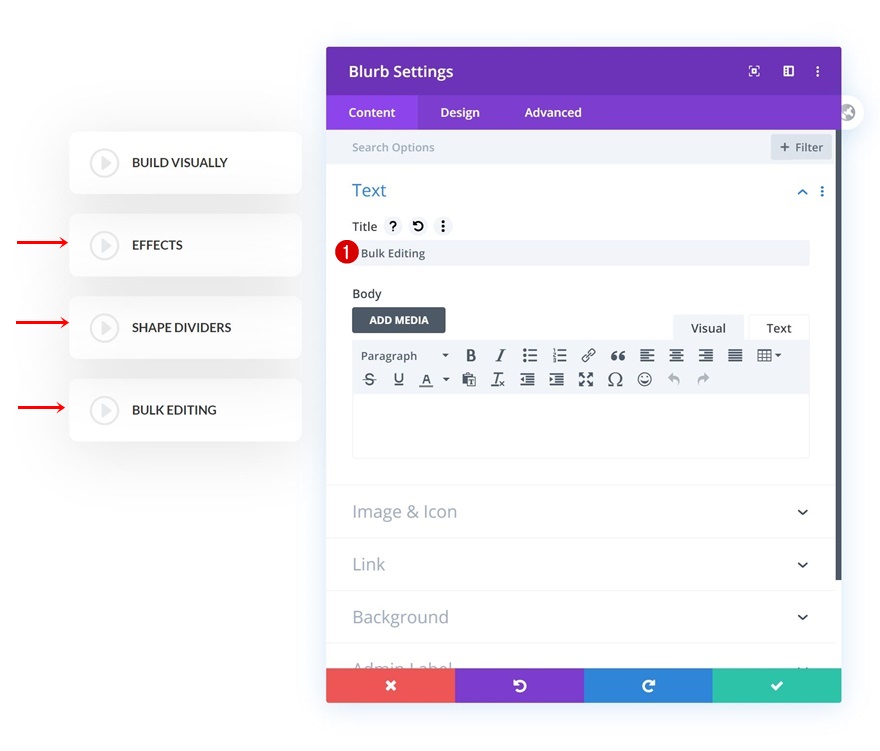Redo the editor action
This screenshot has height=751, width=880.
tap(703, 379)
